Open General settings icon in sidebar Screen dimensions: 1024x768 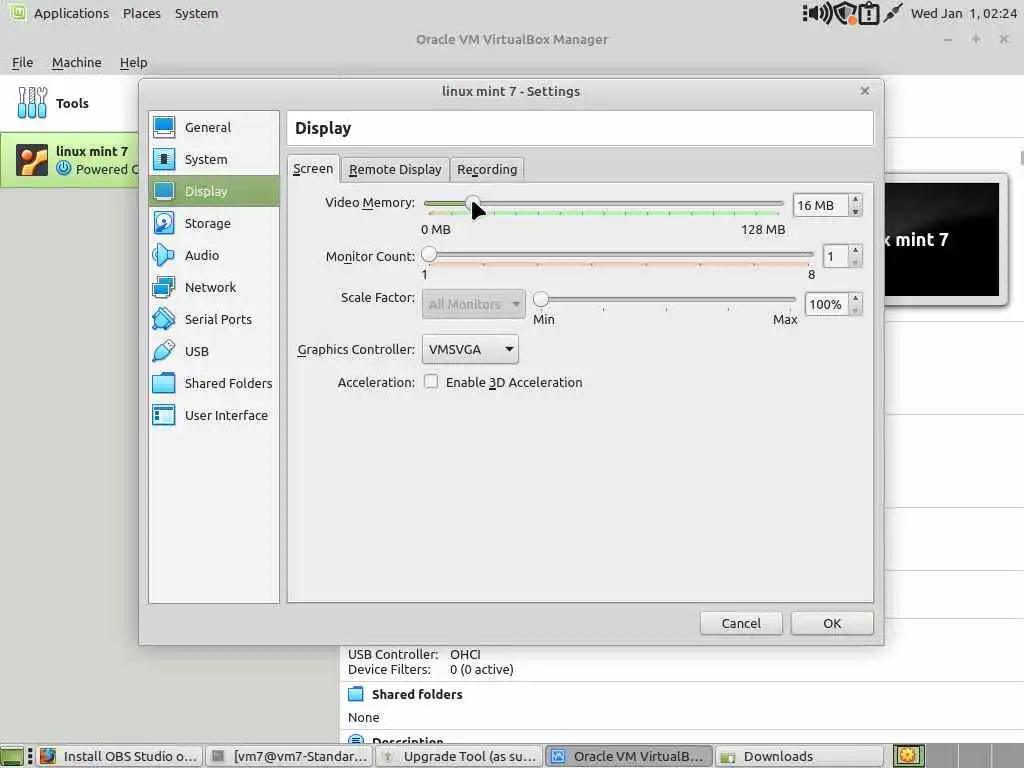point(164,127)
